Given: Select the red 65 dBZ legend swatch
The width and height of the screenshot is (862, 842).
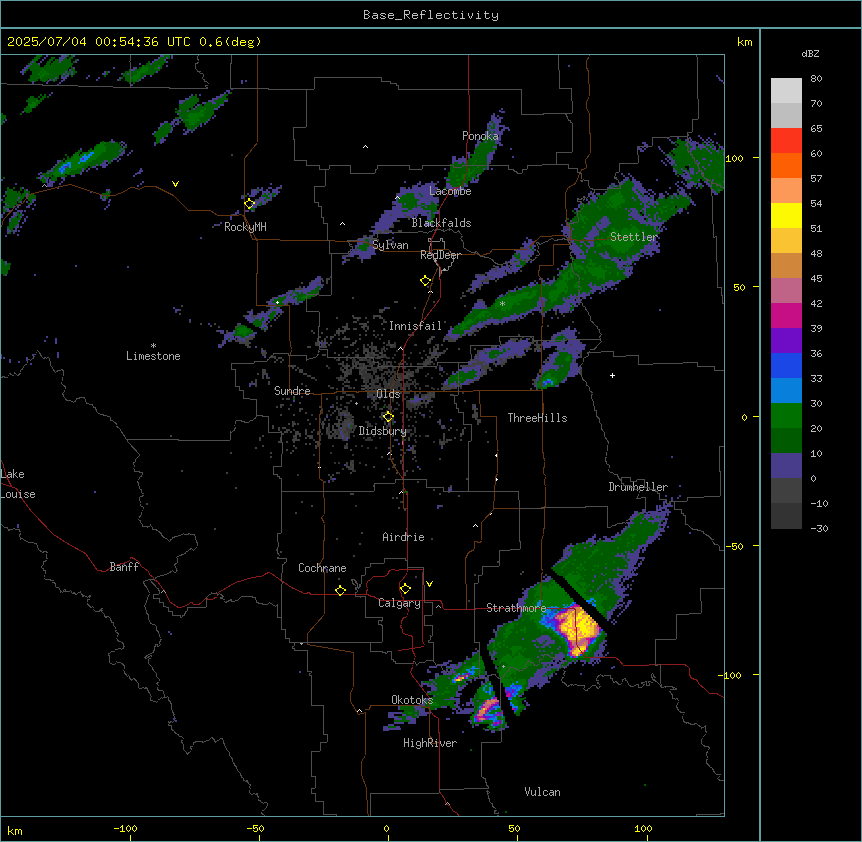Looking at the screenshot, I should click(x=786, y=141).
